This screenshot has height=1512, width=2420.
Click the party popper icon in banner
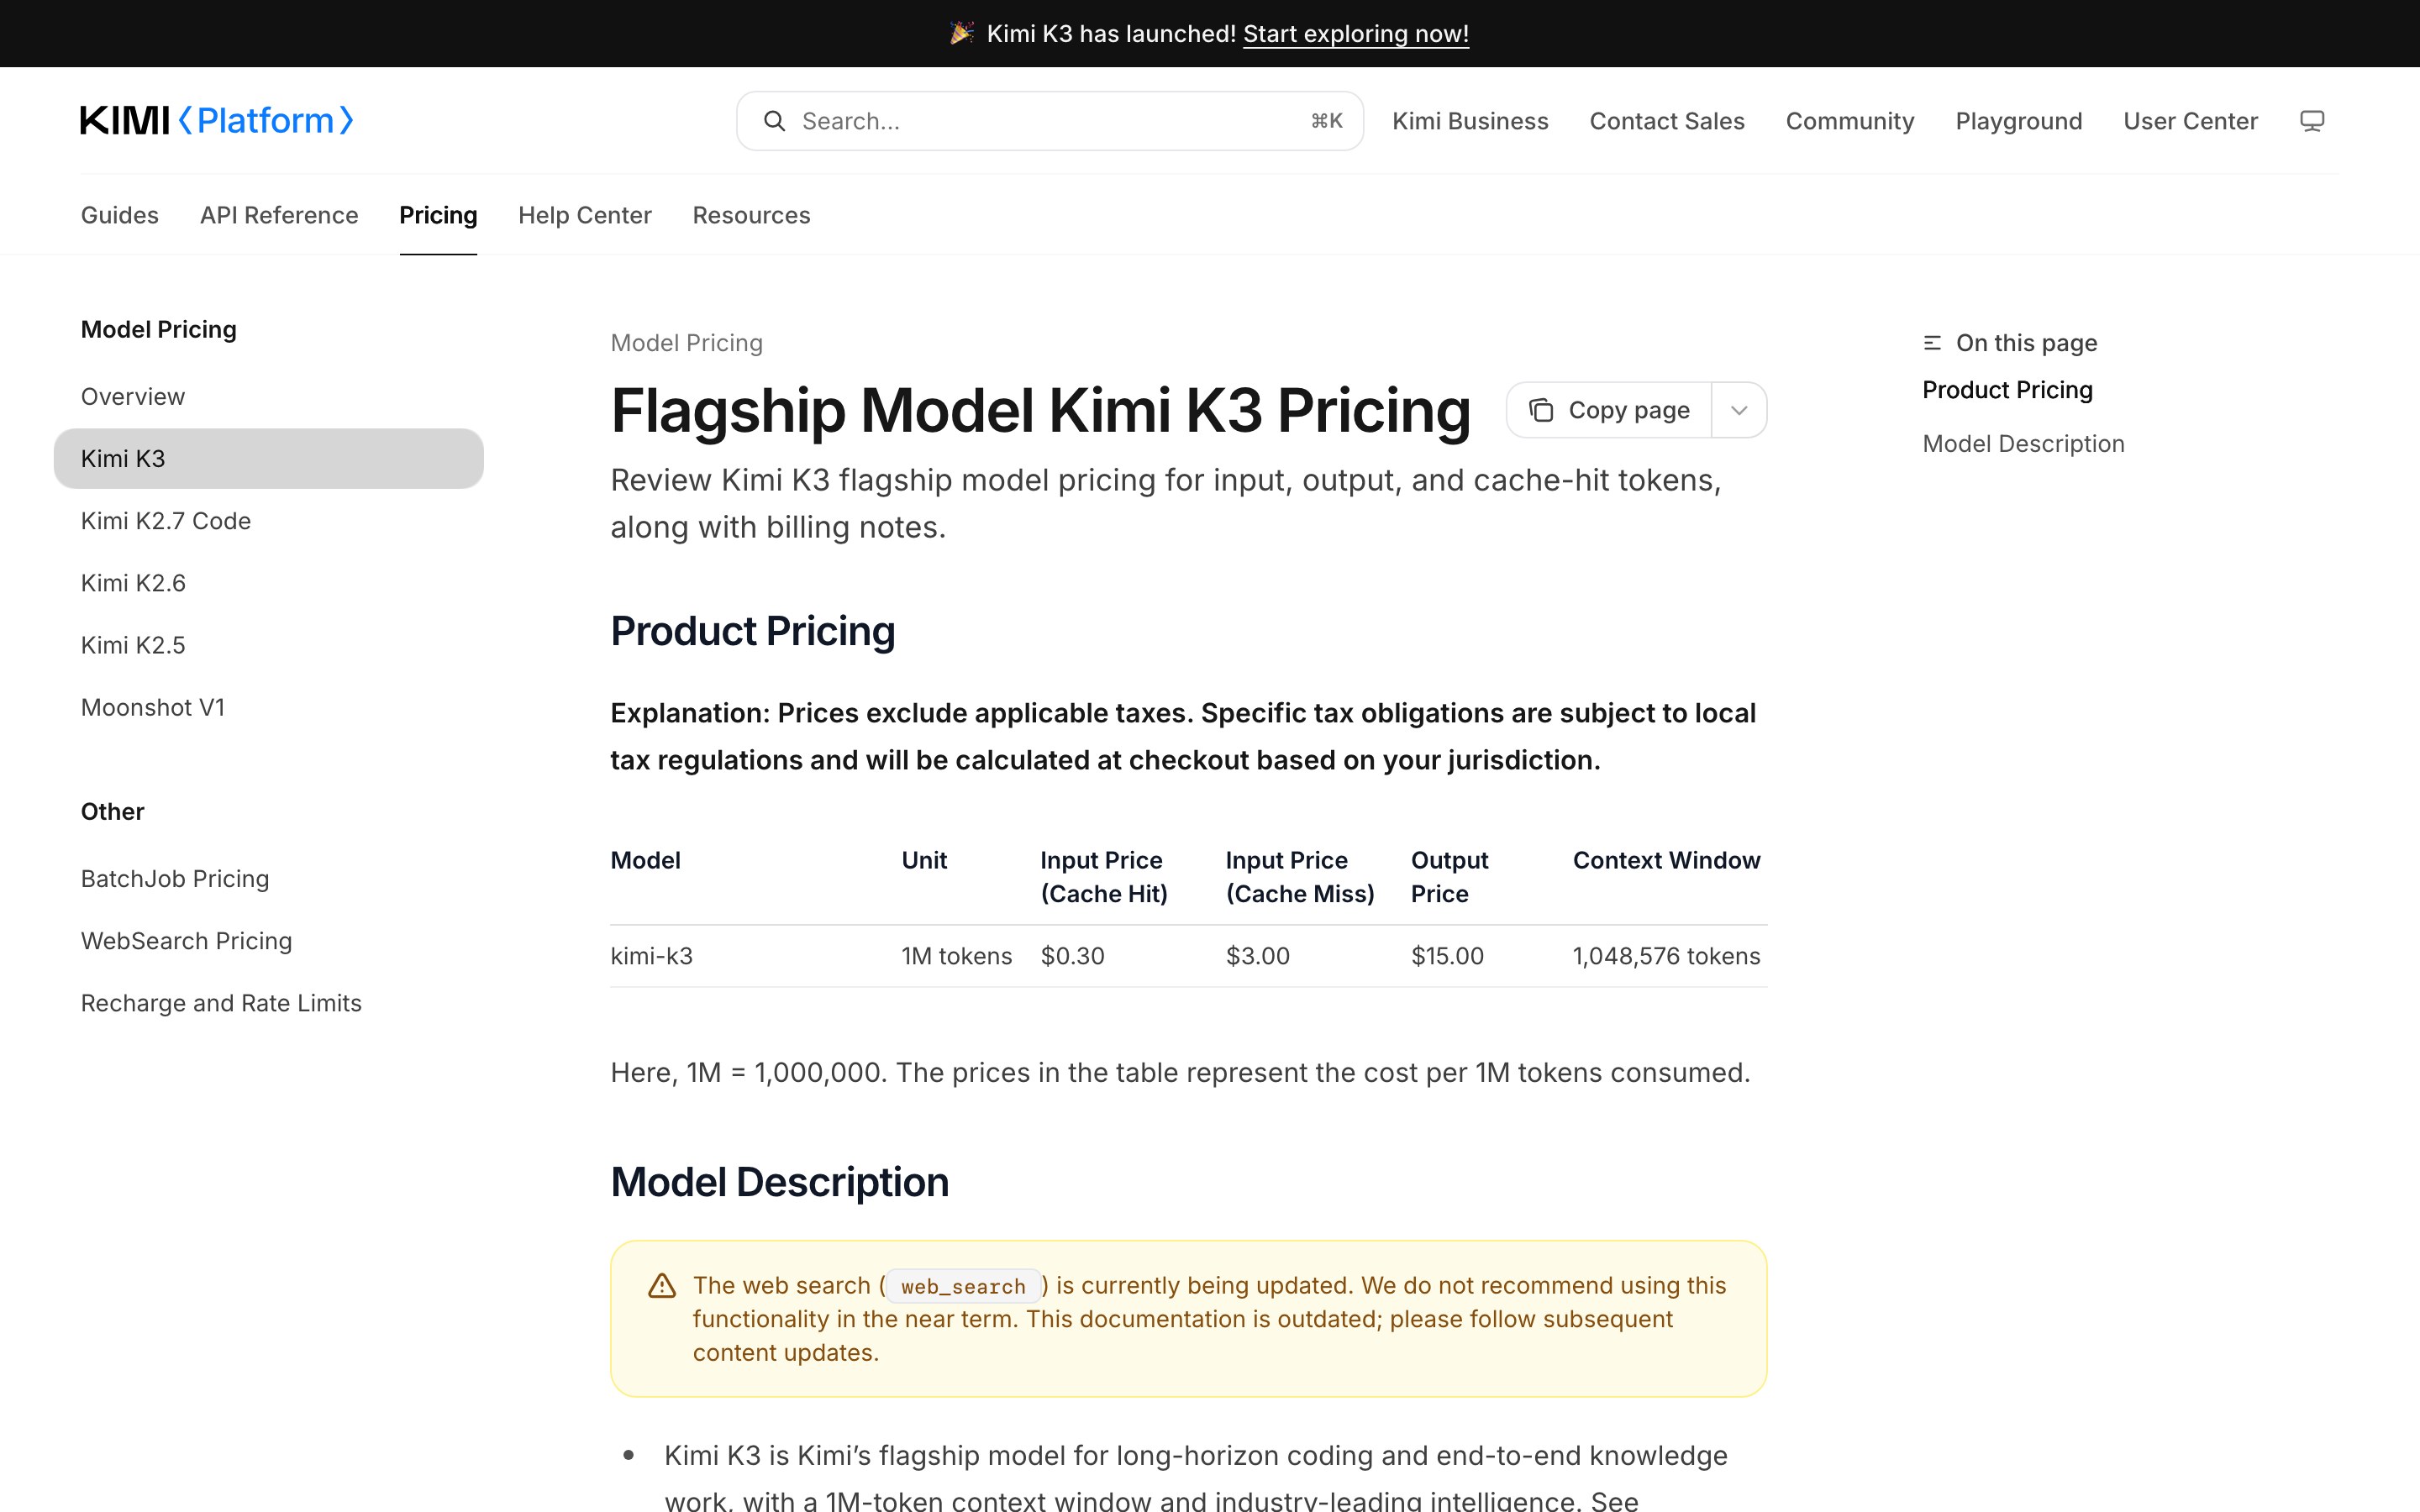click(x=962, y=34)
